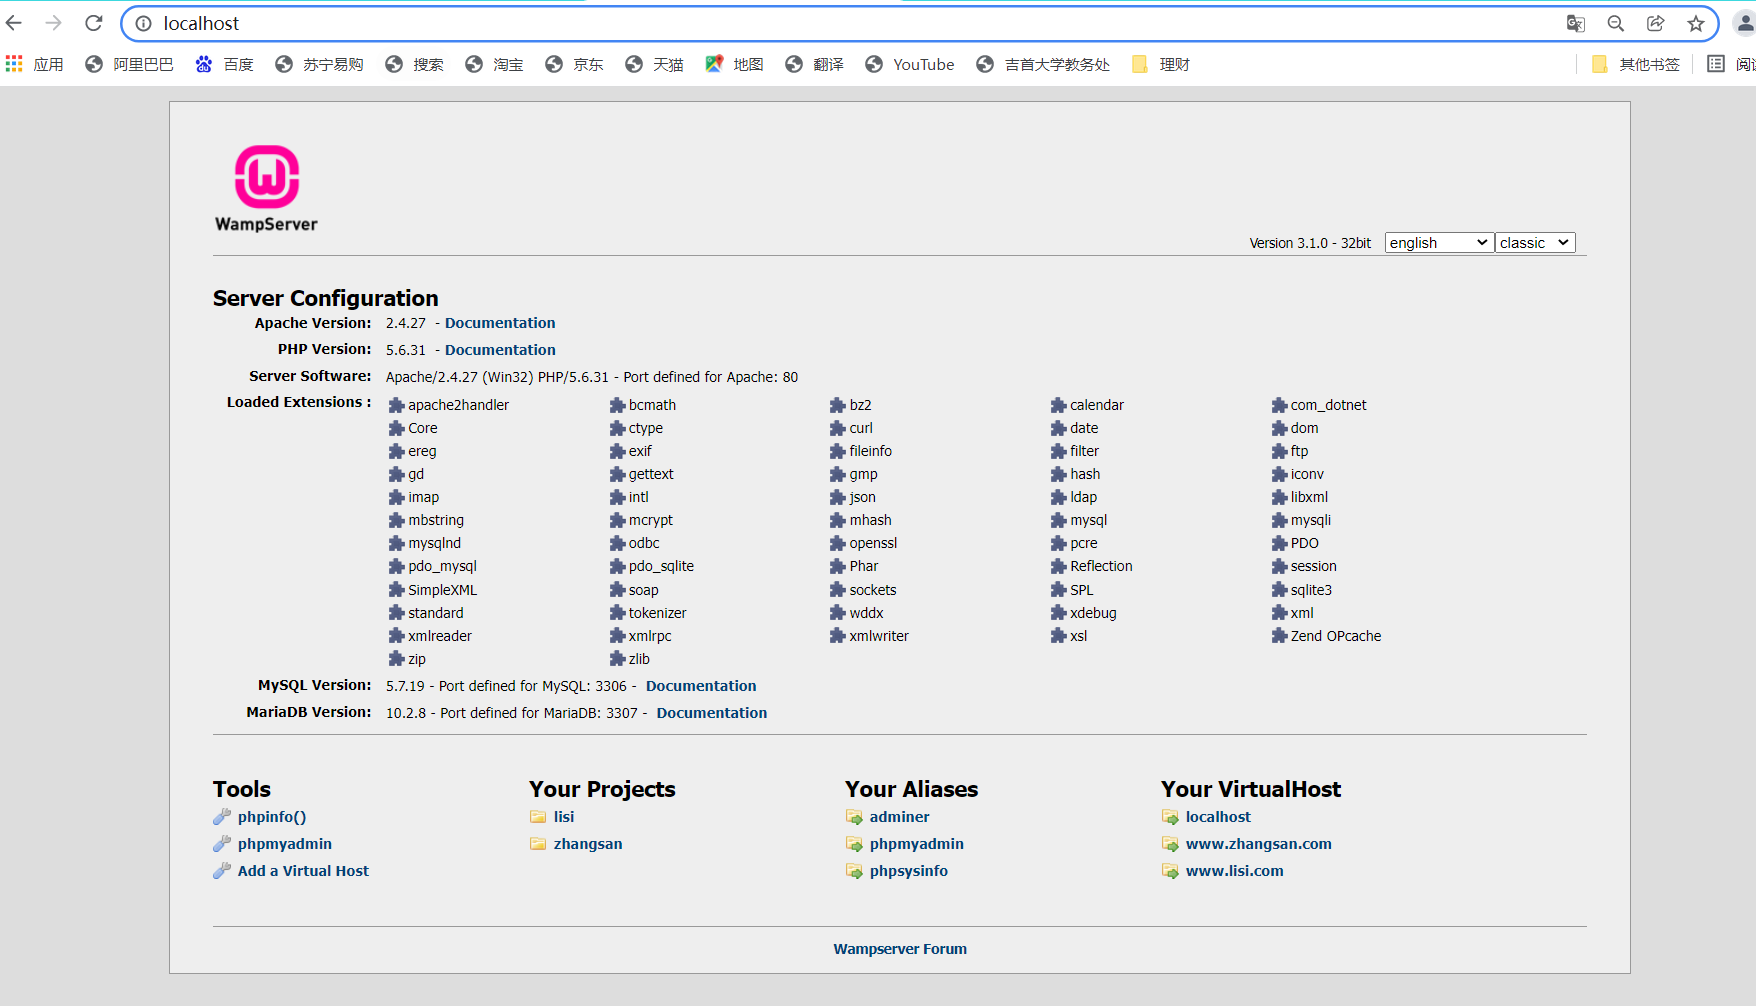
Task: Open the 淘宝 bookmark
Action: [x=494, y=64]
